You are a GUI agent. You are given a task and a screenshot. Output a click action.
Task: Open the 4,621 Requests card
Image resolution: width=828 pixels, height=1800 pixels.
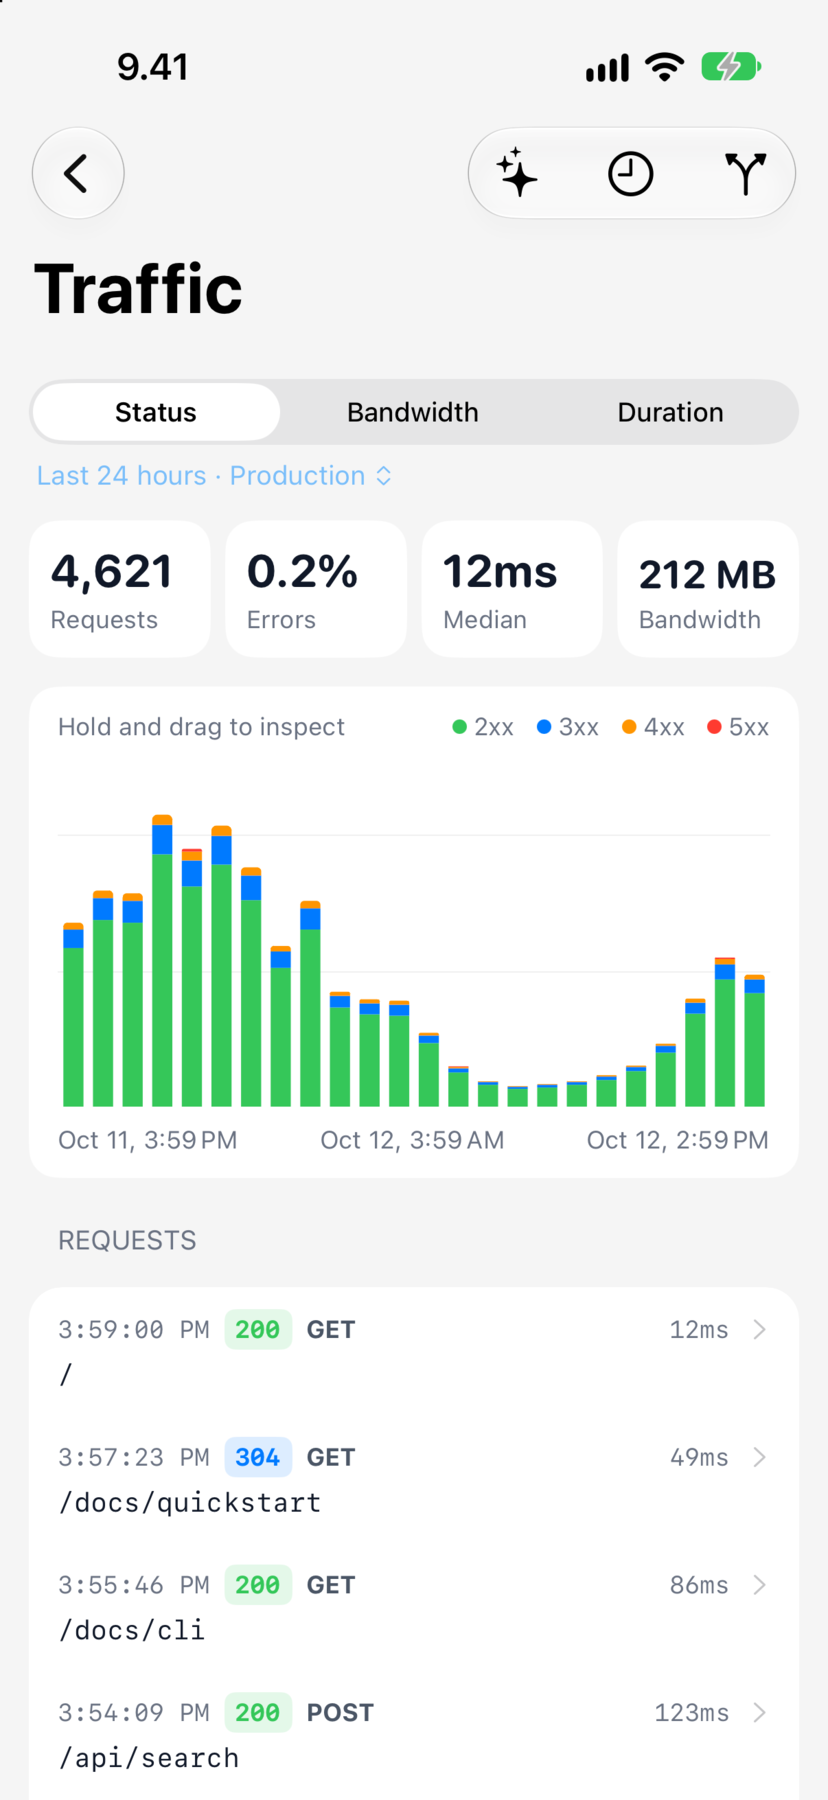coord(120,589)
